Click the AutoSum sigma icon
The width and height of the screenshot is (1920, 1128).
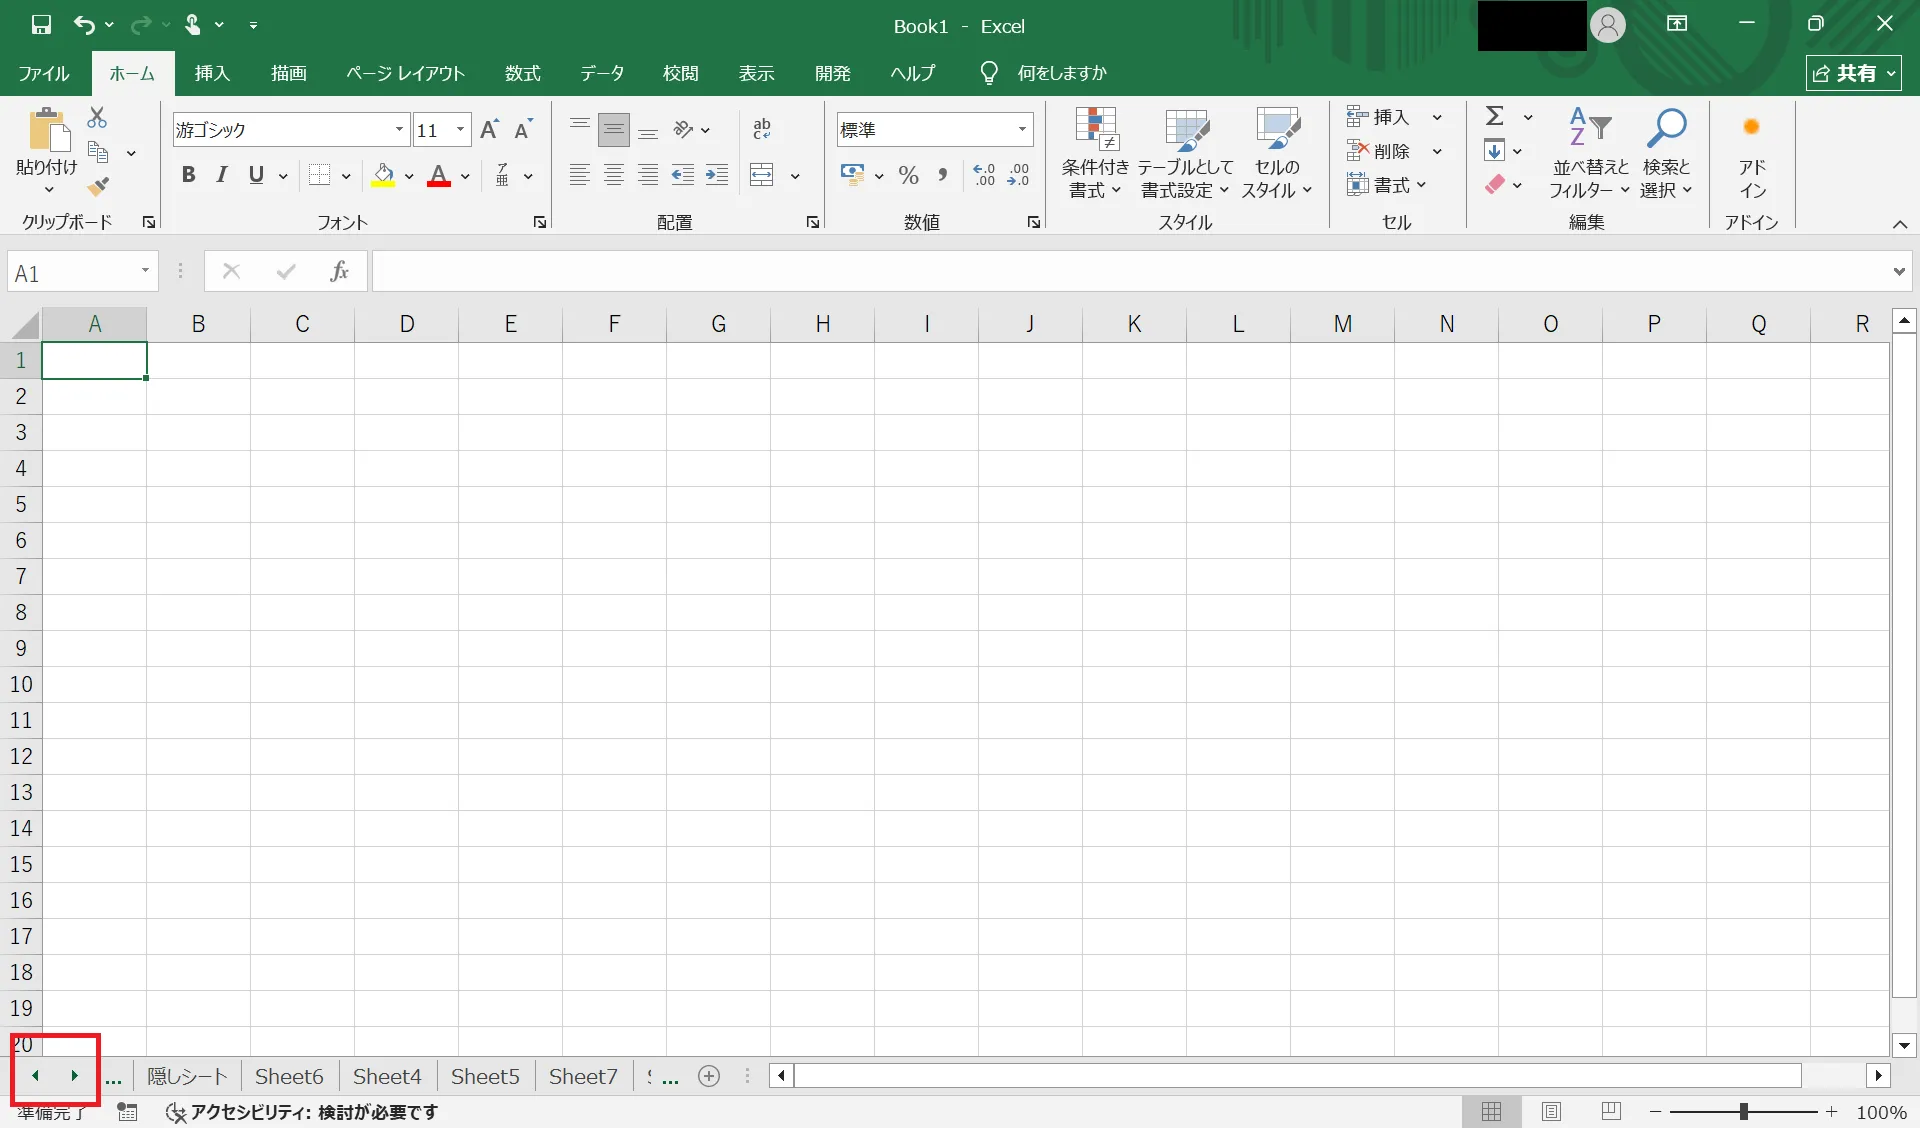[1494, 117]
